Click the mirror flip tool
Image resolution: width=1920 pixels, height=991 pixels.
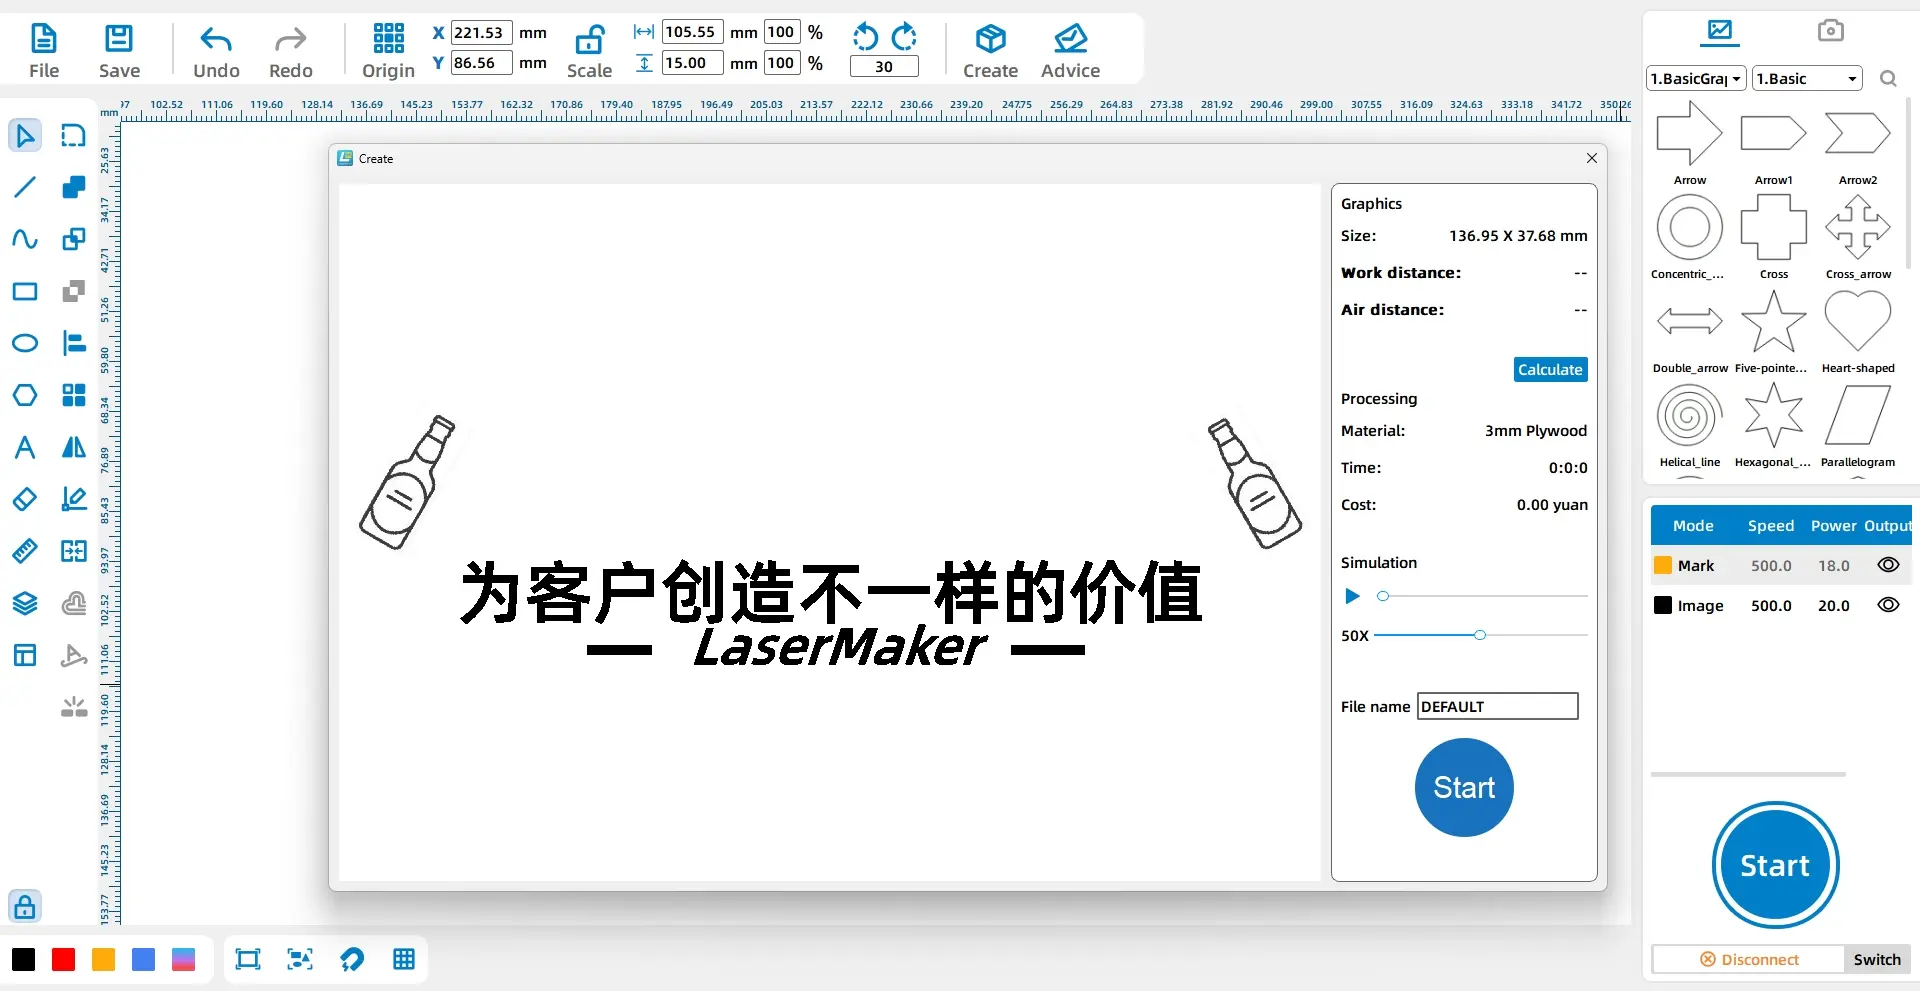(74, 447)
